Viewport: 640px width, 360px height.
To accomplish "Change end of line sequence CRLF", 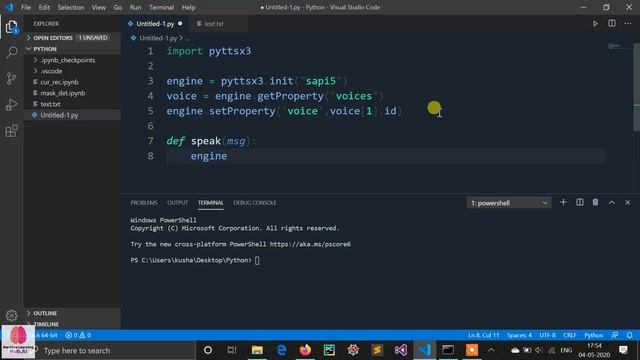I will tap(569, 335).
